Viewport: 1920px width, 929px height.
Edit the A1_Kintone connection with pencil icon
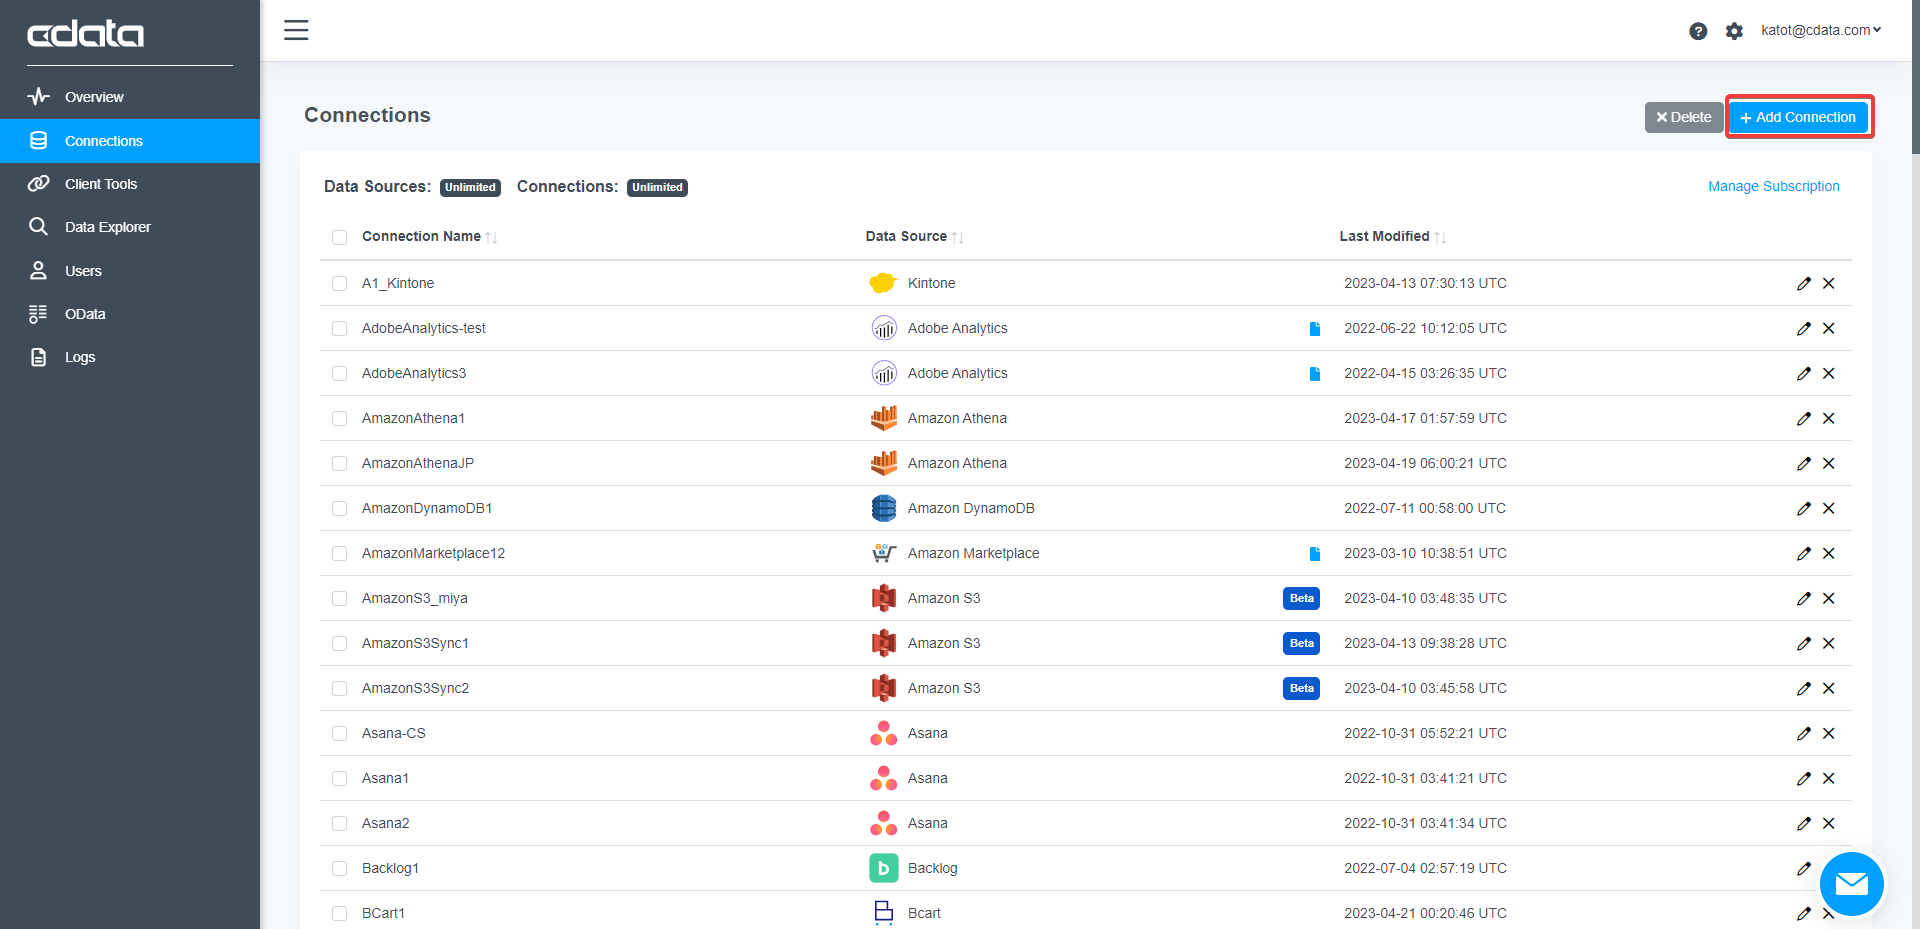pos(1804,283)
